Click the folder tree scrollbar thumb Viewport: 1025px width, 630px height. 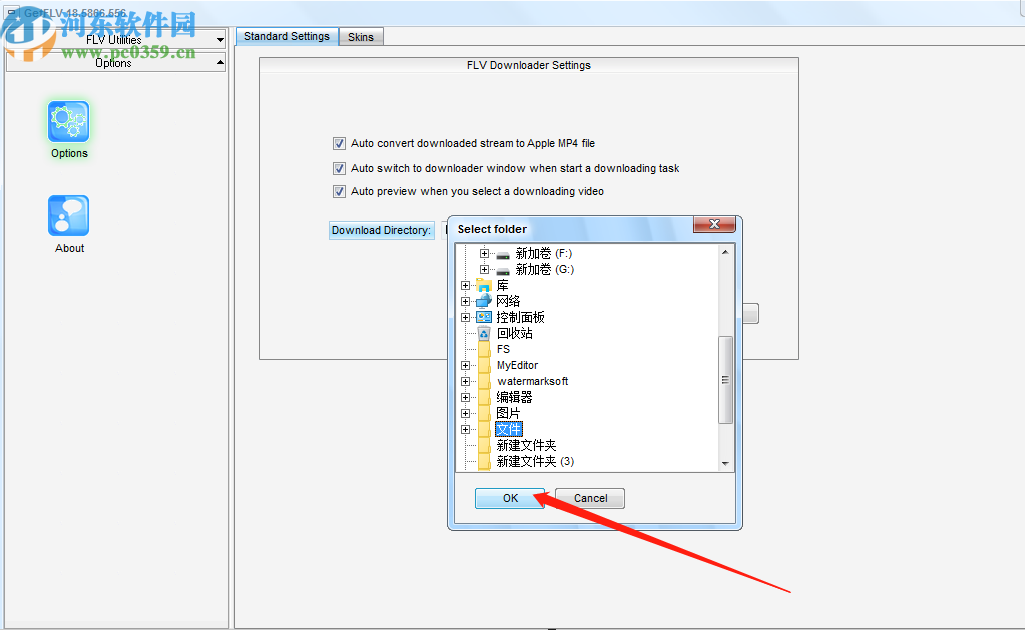tap(725, 380)
